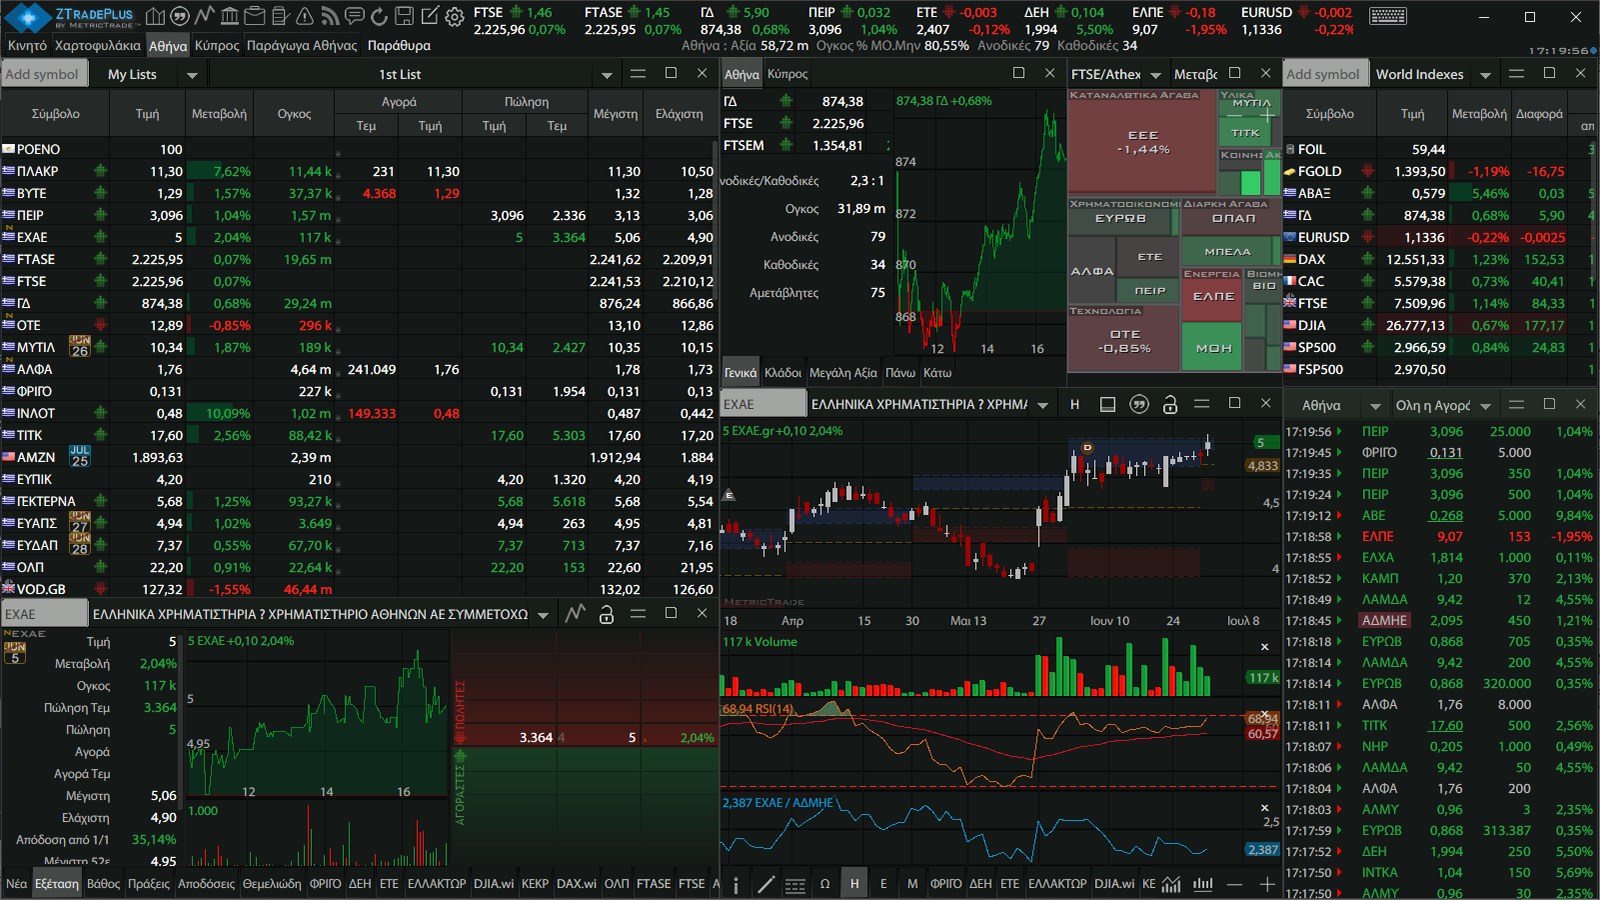
Task: Open the RSS news feed icon
Action: click(329, 16)
